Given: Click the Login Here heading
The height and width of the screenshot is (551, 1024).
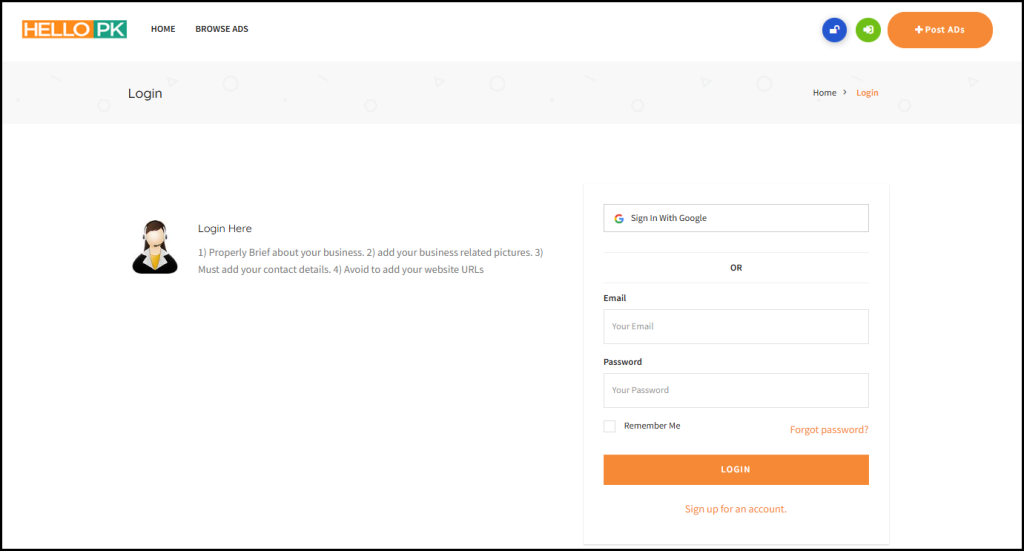Looking at the screenshot, I should (x=225, y=229).
